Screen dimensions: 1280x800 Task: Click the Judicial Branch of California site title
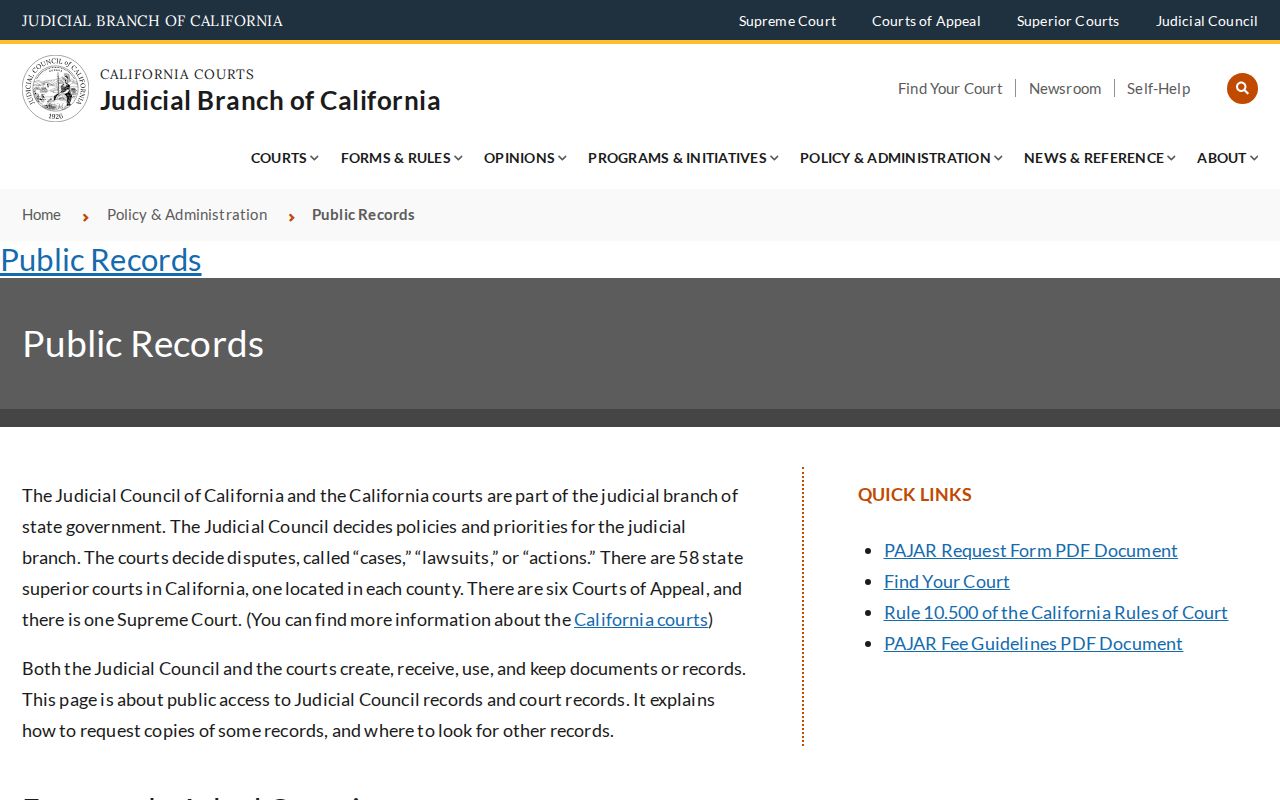[x=270, y=100]
